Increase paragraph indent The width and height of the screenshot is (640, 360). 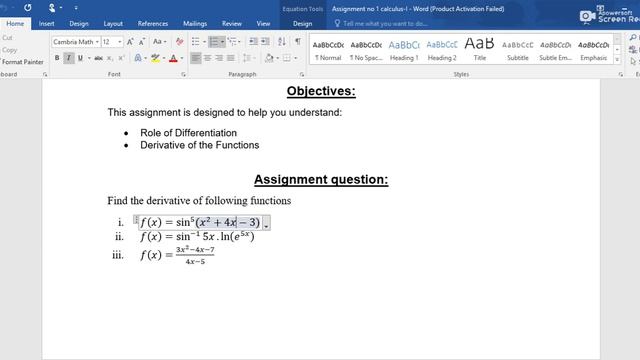tap(265, 42)
